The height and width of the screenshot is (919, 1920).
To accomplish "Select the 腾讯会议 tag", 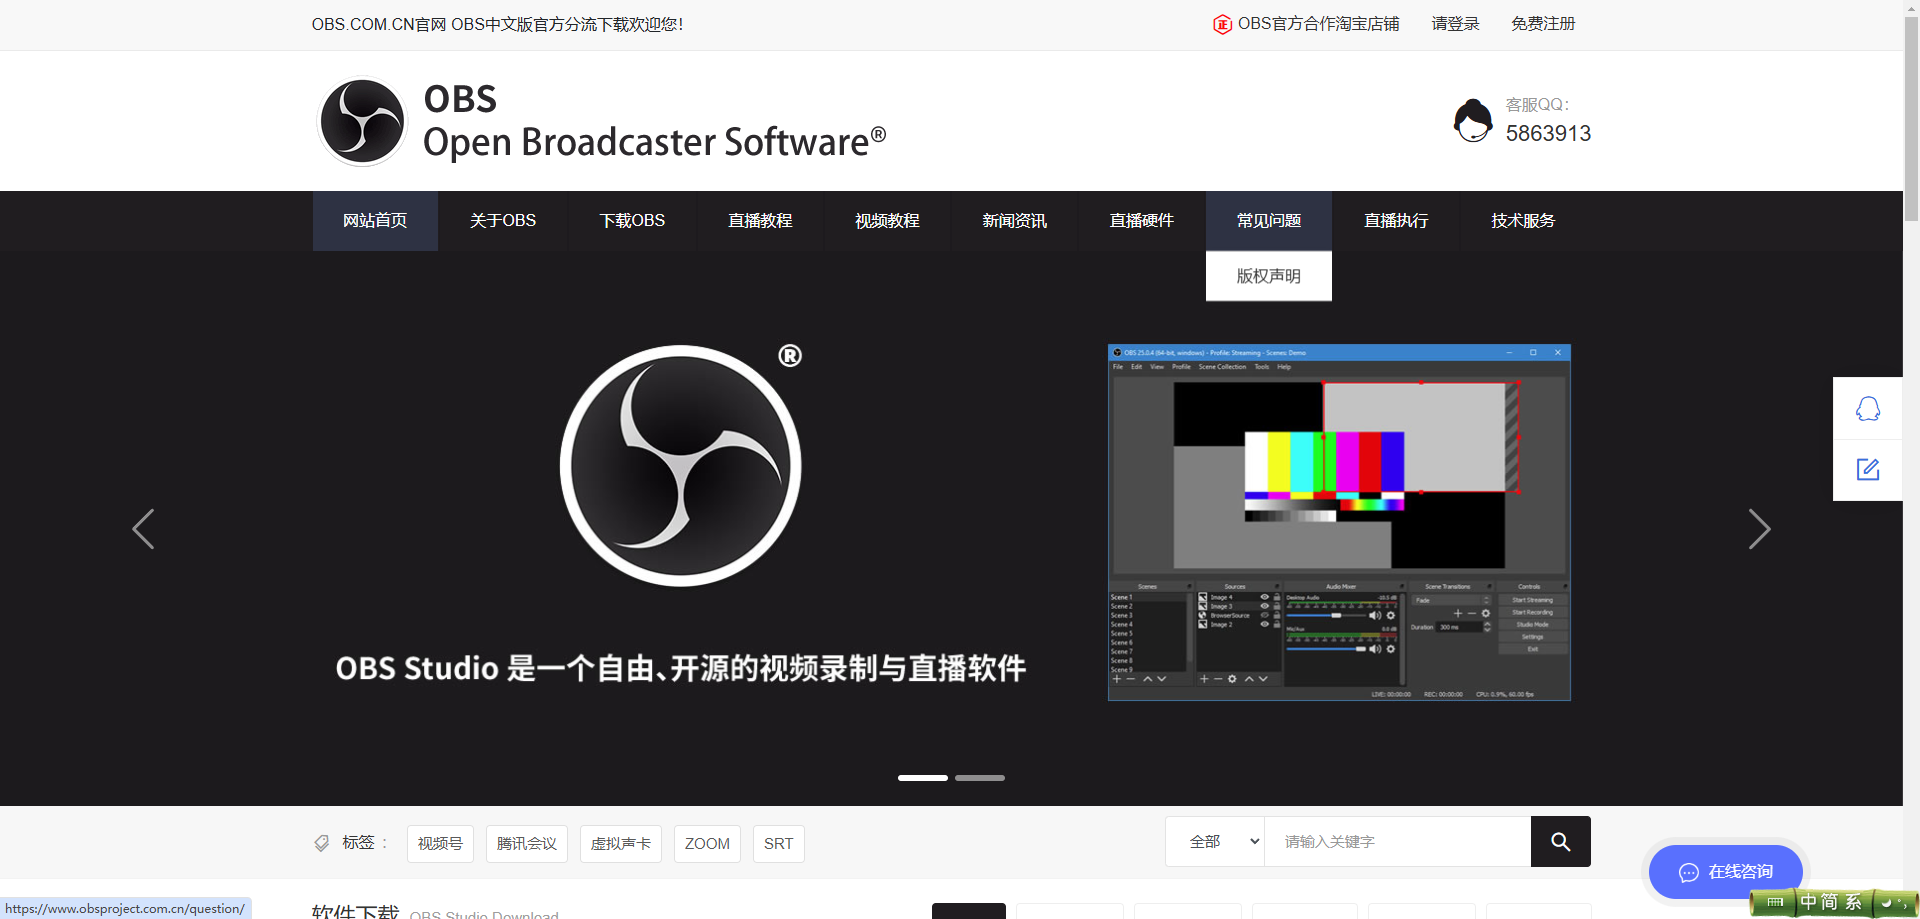I will click(527, 844).
